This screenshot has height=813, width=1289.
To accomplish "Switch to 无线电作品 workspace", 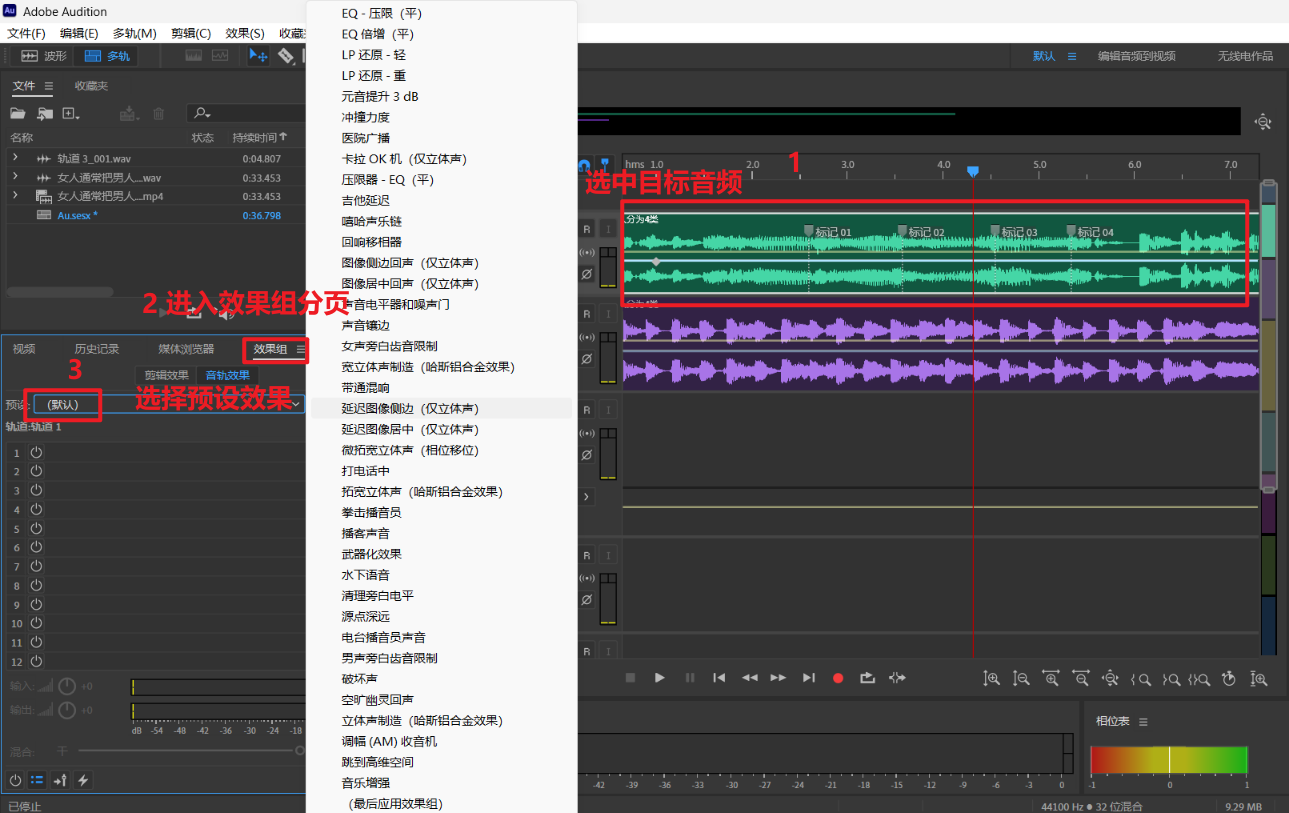I will pyautogui.click(x=1245, y=56).
